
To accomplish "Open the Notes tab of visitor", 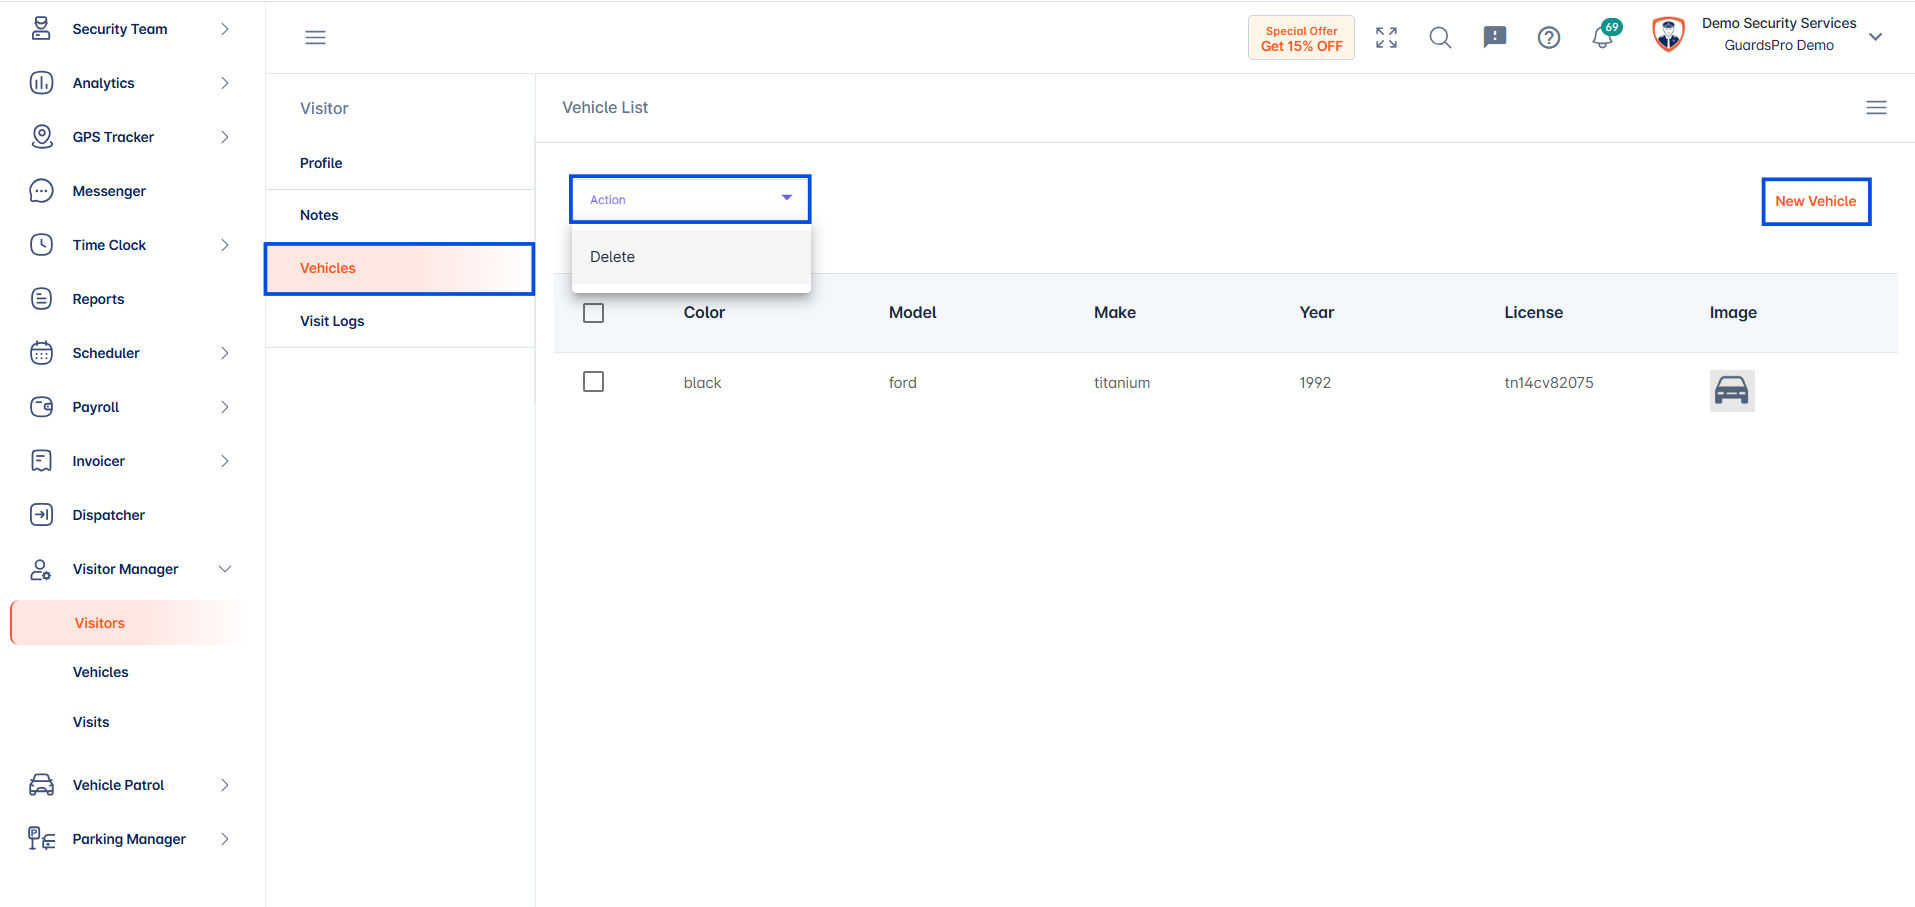I will point(400,215).
